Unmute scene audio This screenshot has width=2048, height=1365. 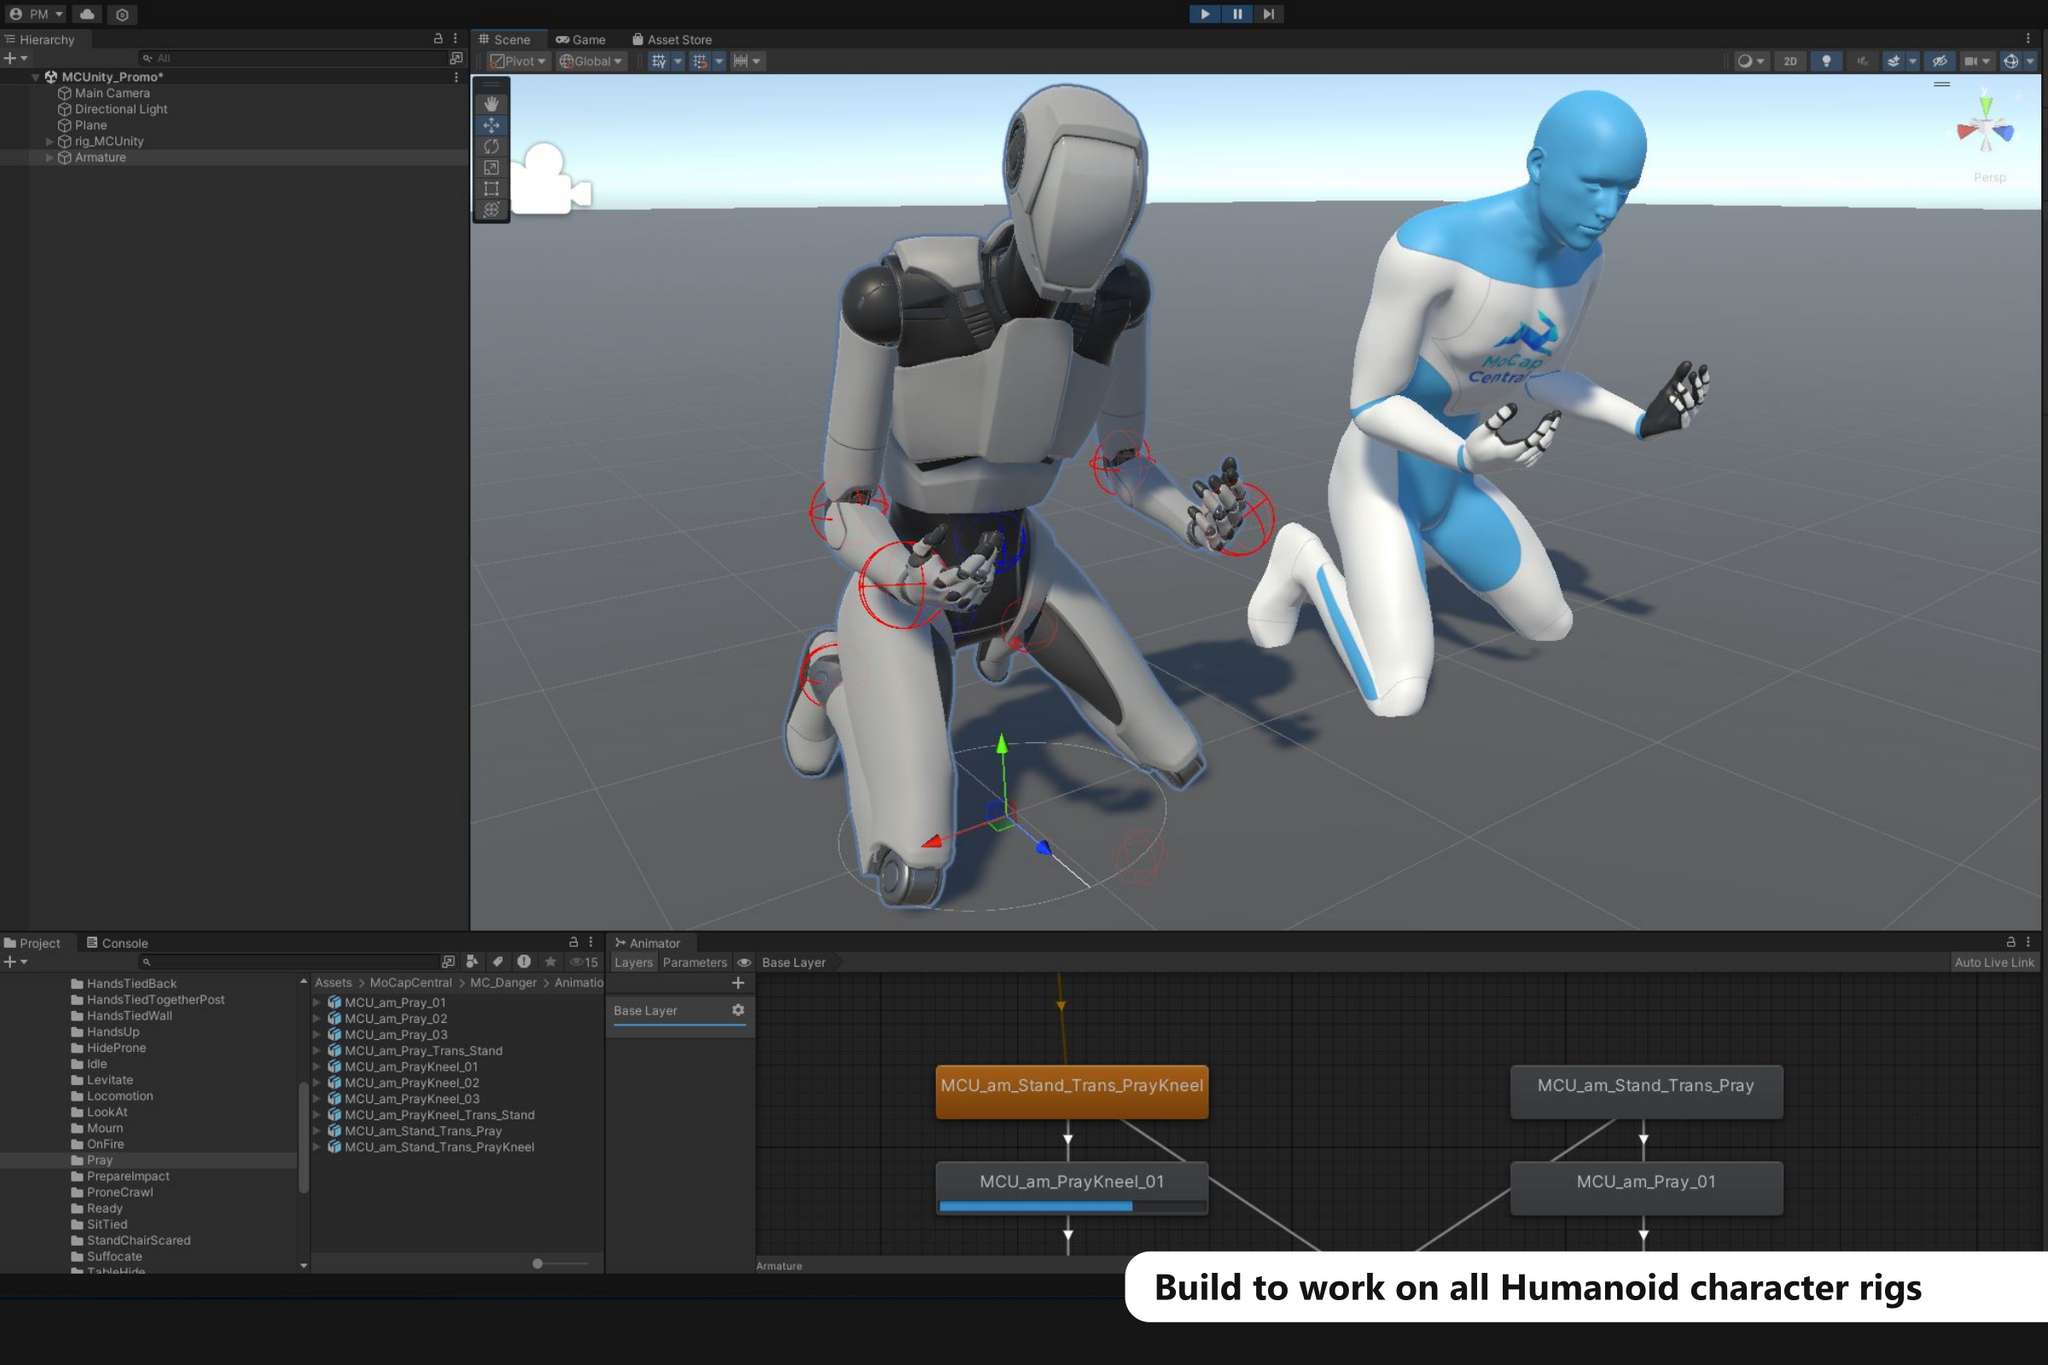pos(1862,61)
